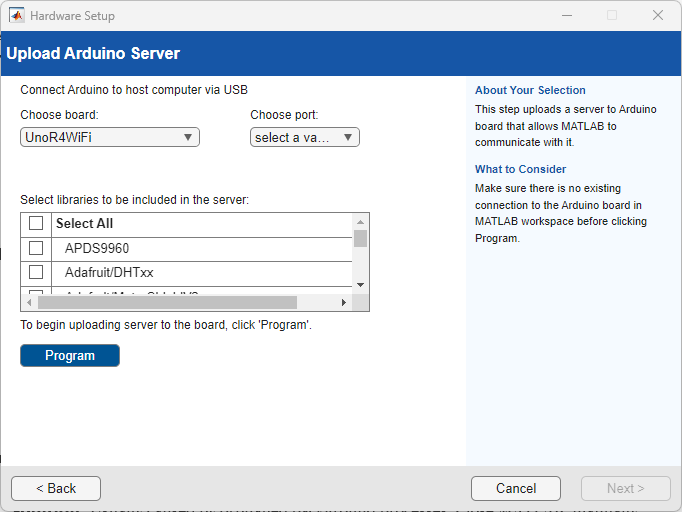
Task: Tick the Select All checkbox
Action: click(x=36, y=223)
